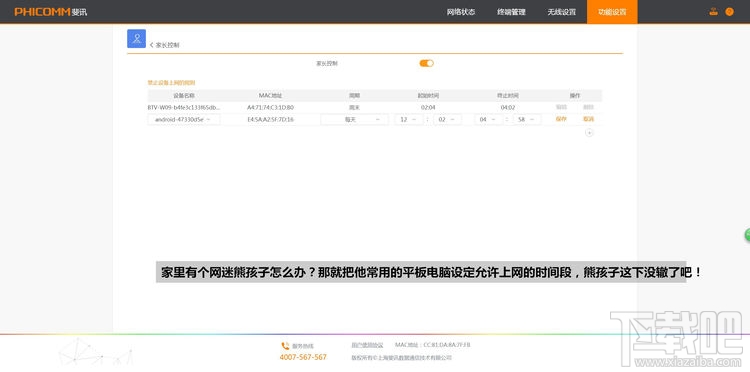Screen dimensions: 750x372
Task: Click the copyright notice in the footer
Action: pos(402,358)
